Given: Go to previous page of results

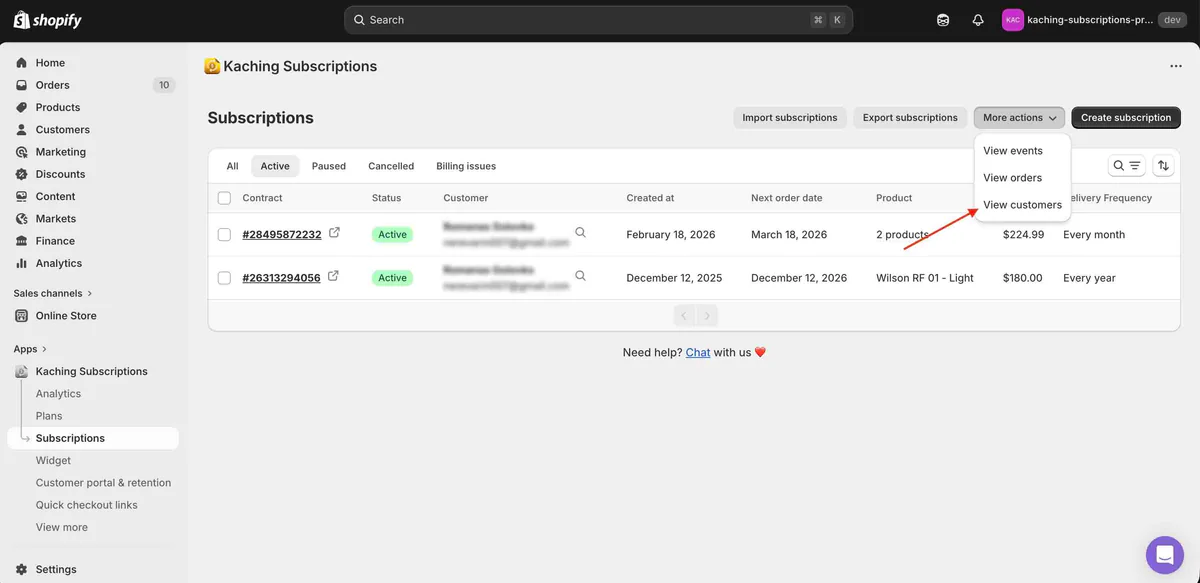Looking at the screenshot, I should 684,316.
